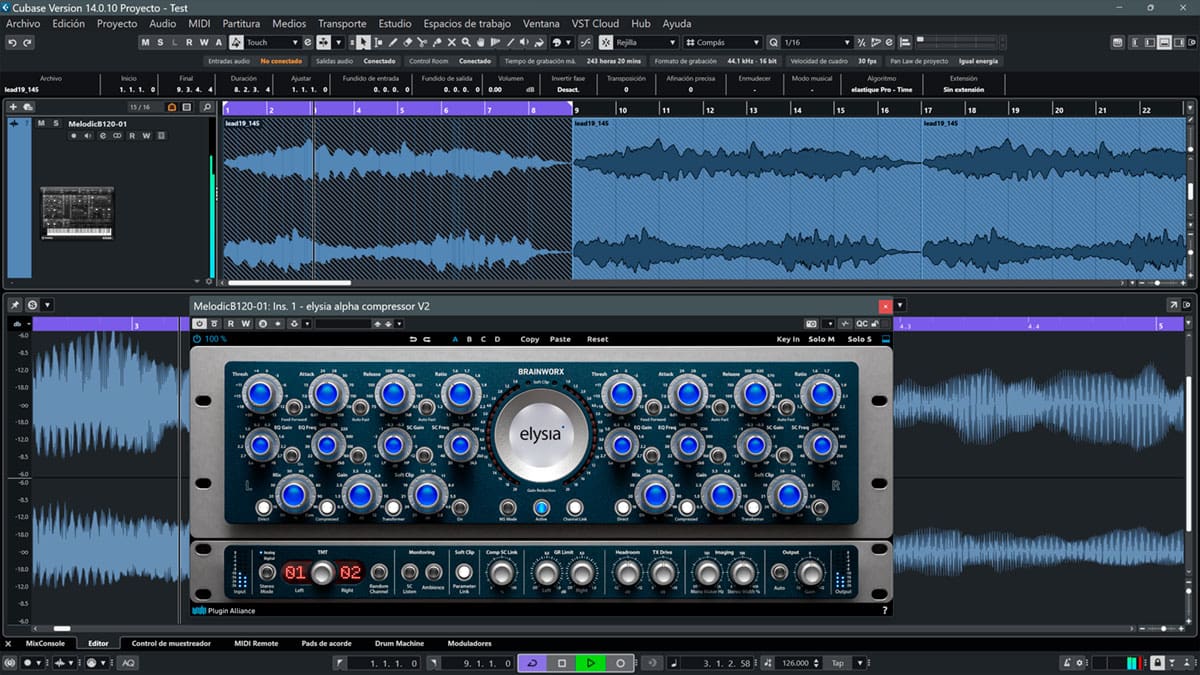Image resolution: width=1200 pixels, height=675 pixels.
Task: Solo the MelodicB120-01 track
Action: click(x=56, y=123)
